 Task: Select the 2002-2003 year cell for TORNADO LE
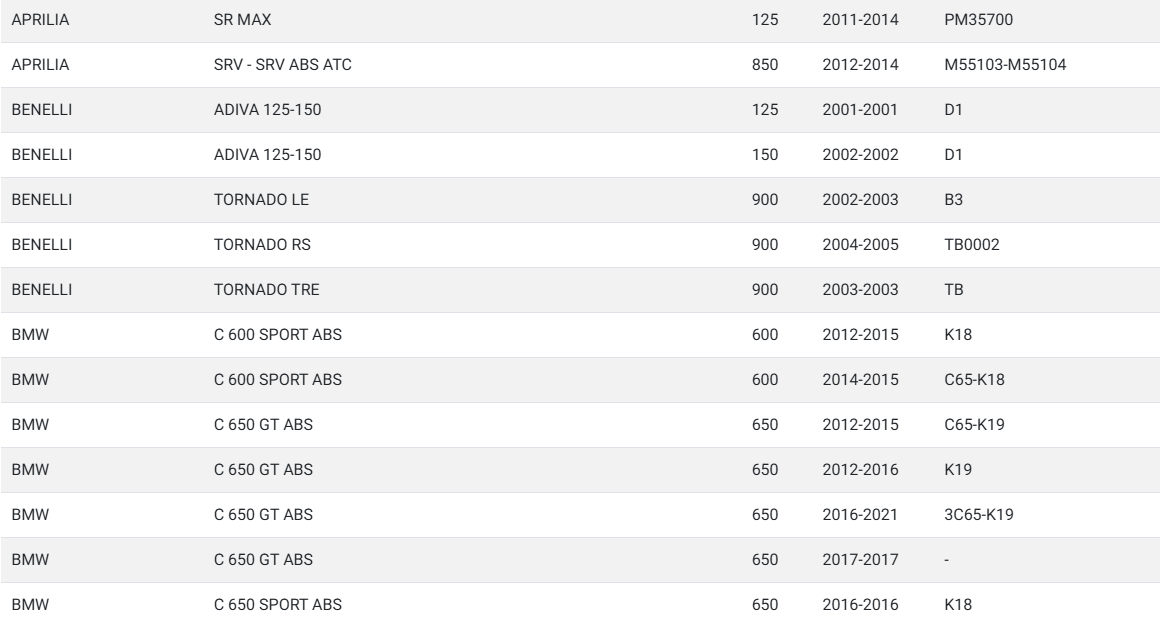(860, 200)
